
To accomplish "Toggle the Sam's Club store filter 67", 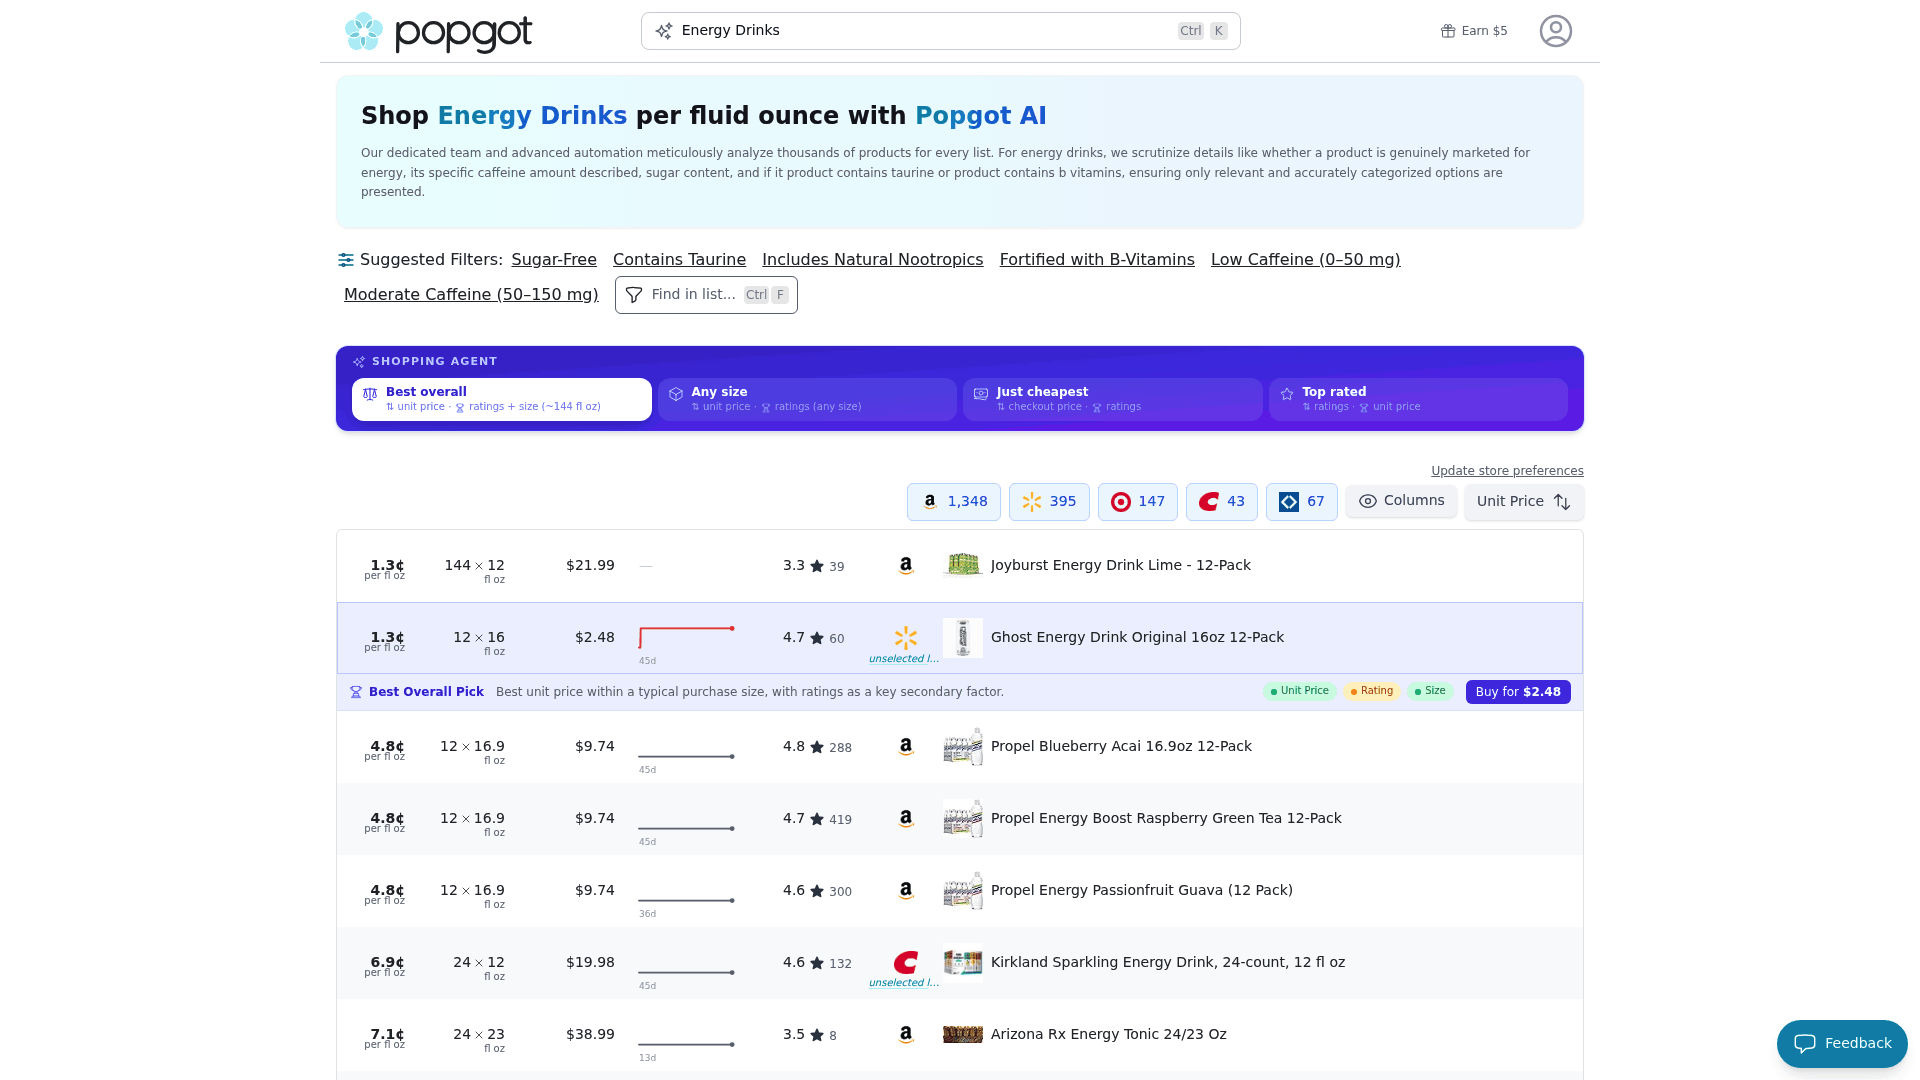I will pyautogui.click(x=1301, y=502).
